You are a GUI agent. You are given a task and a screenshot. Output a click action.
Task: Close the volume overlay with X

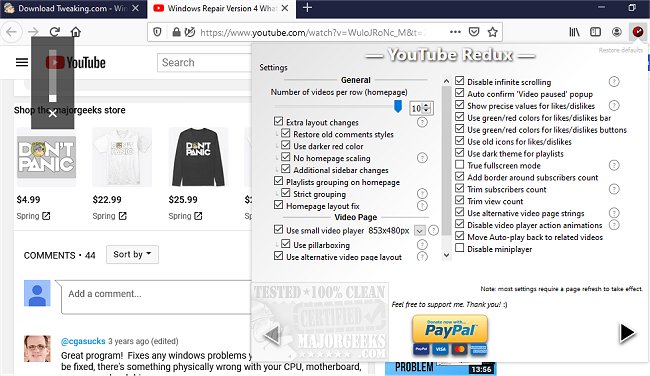click(52, 114)
